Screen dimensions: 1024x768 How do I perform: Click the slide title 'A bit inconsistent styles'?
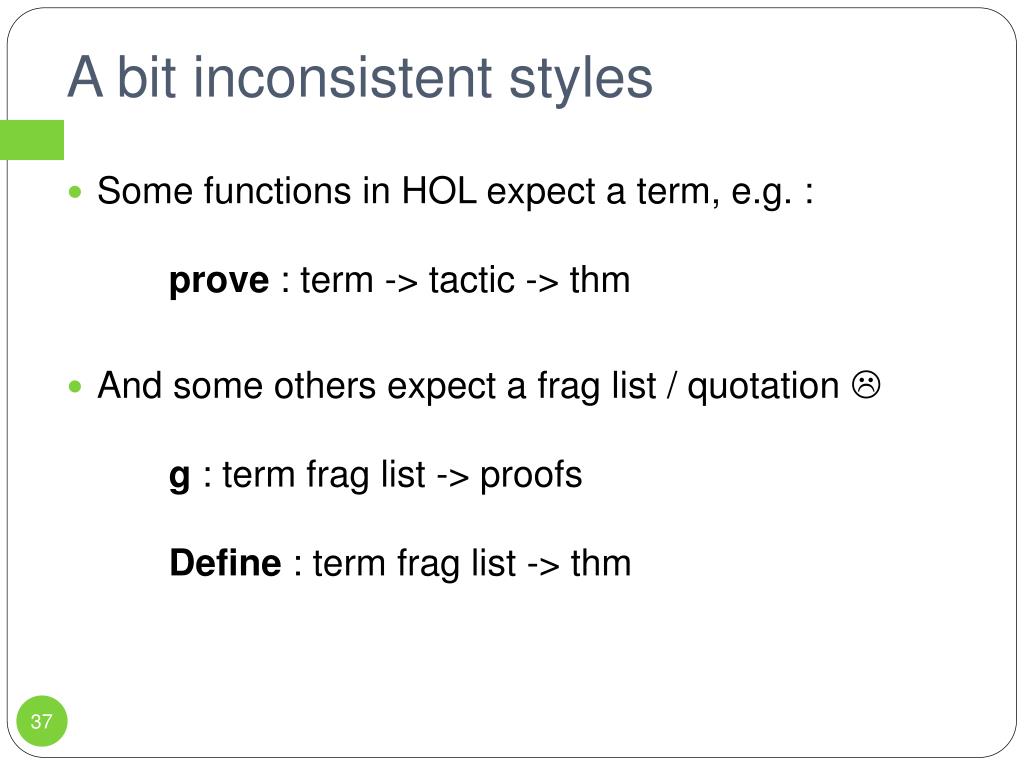coord(360,78)
